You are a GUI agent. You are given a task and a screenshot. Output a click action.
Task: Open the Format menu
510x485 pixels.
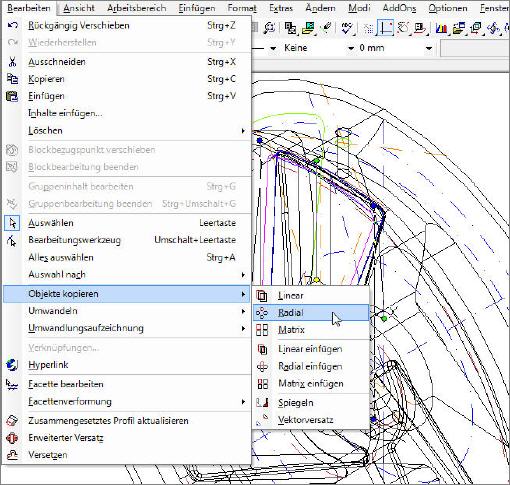[x=242, y=8]
